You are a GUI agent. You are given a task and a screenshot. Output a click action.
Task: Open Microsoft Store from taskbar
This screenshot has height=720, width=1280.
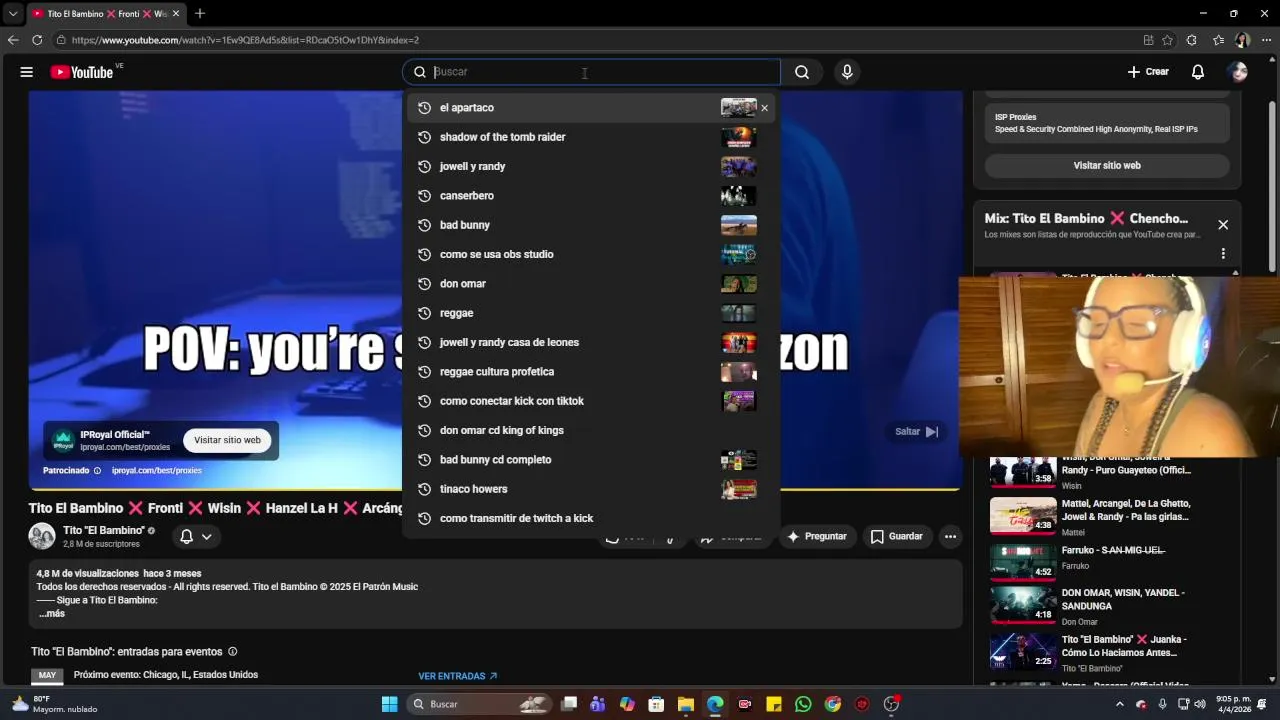tap(656, 704)
